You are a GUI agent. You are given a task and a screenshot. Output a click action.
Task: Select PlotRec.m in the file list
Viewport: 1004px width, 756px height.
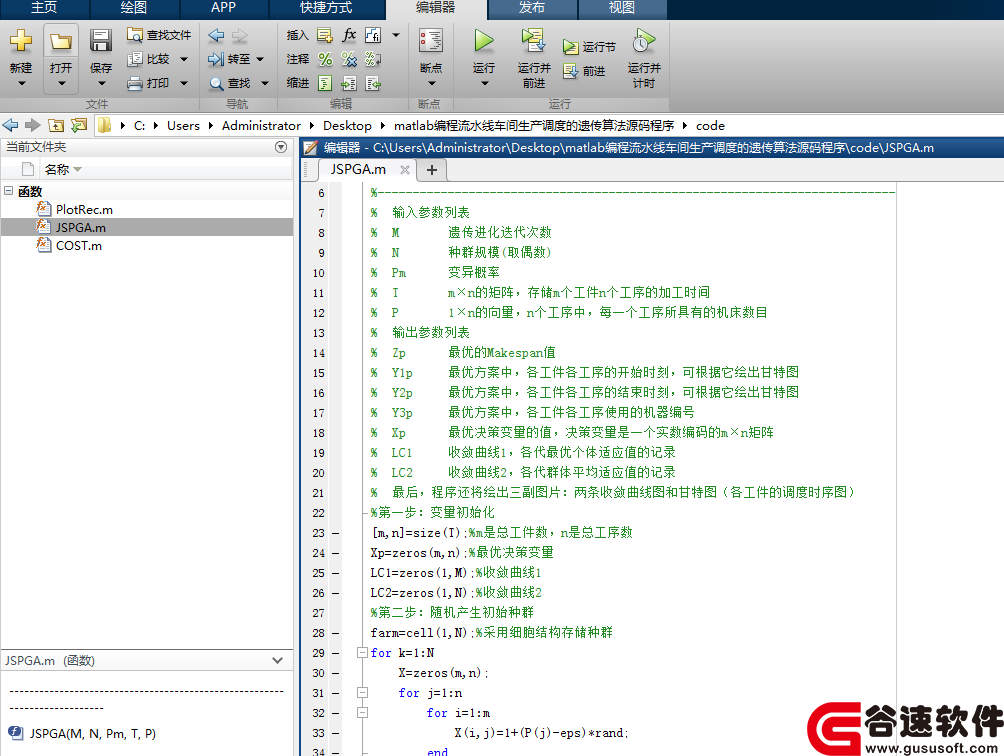coord(84,209)
